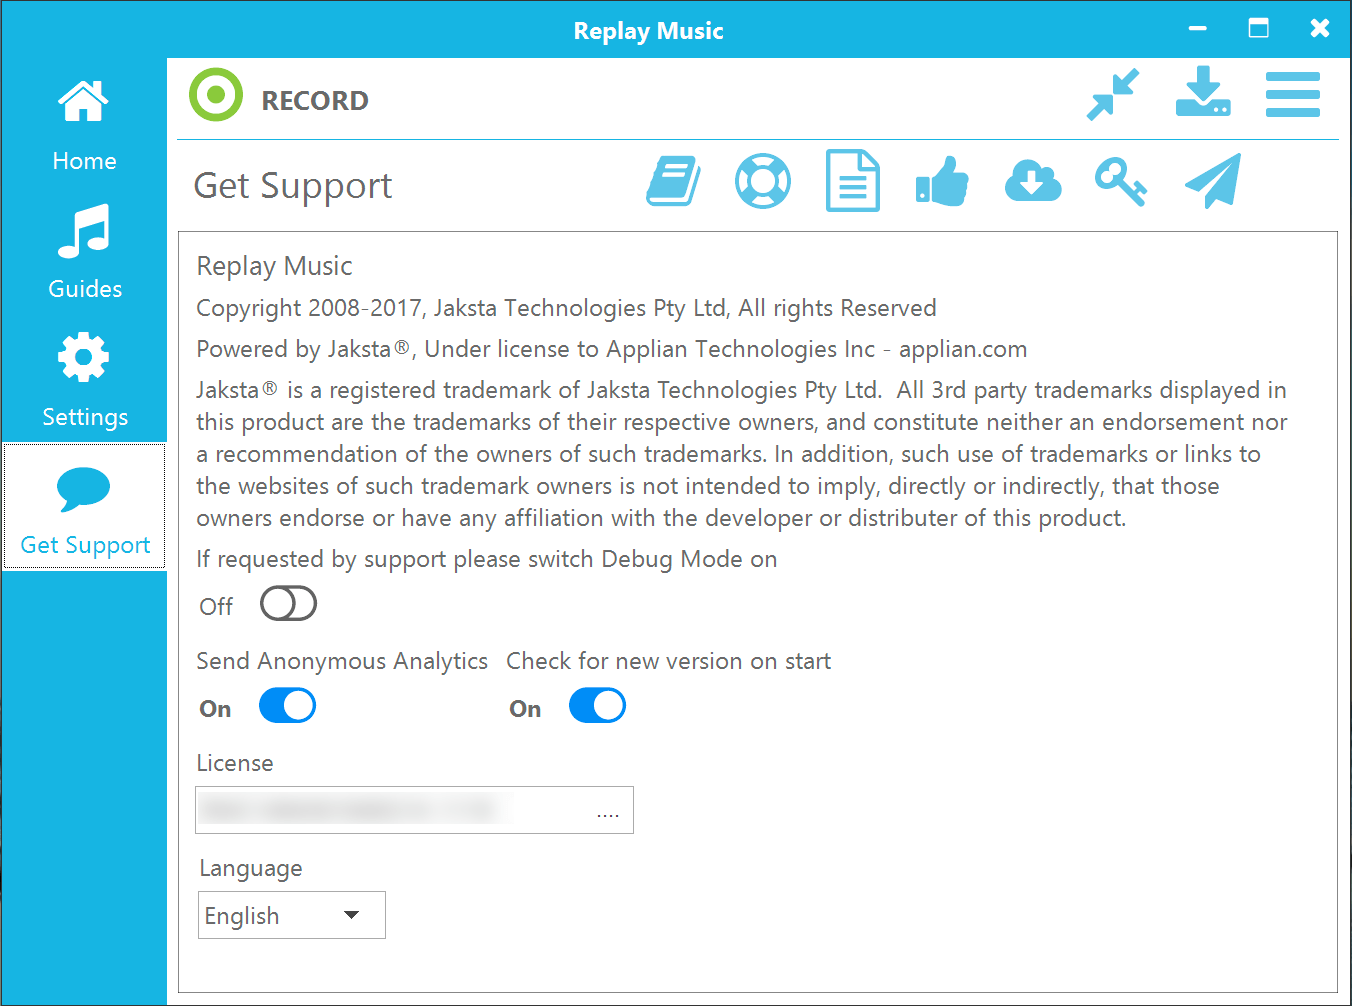1352x1006 pixels.
Task: Click the compact mode arrows icon
Action: 1113,95
